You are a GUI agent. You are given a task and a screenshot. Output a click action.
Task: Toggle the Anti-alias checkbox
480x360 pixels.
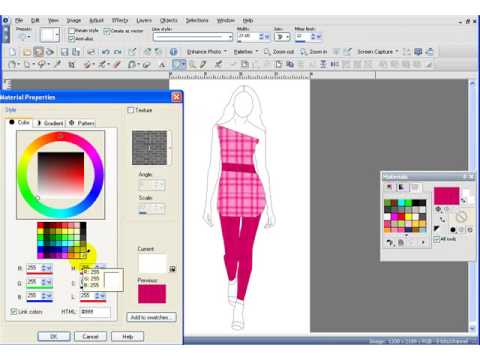[71, 39]
